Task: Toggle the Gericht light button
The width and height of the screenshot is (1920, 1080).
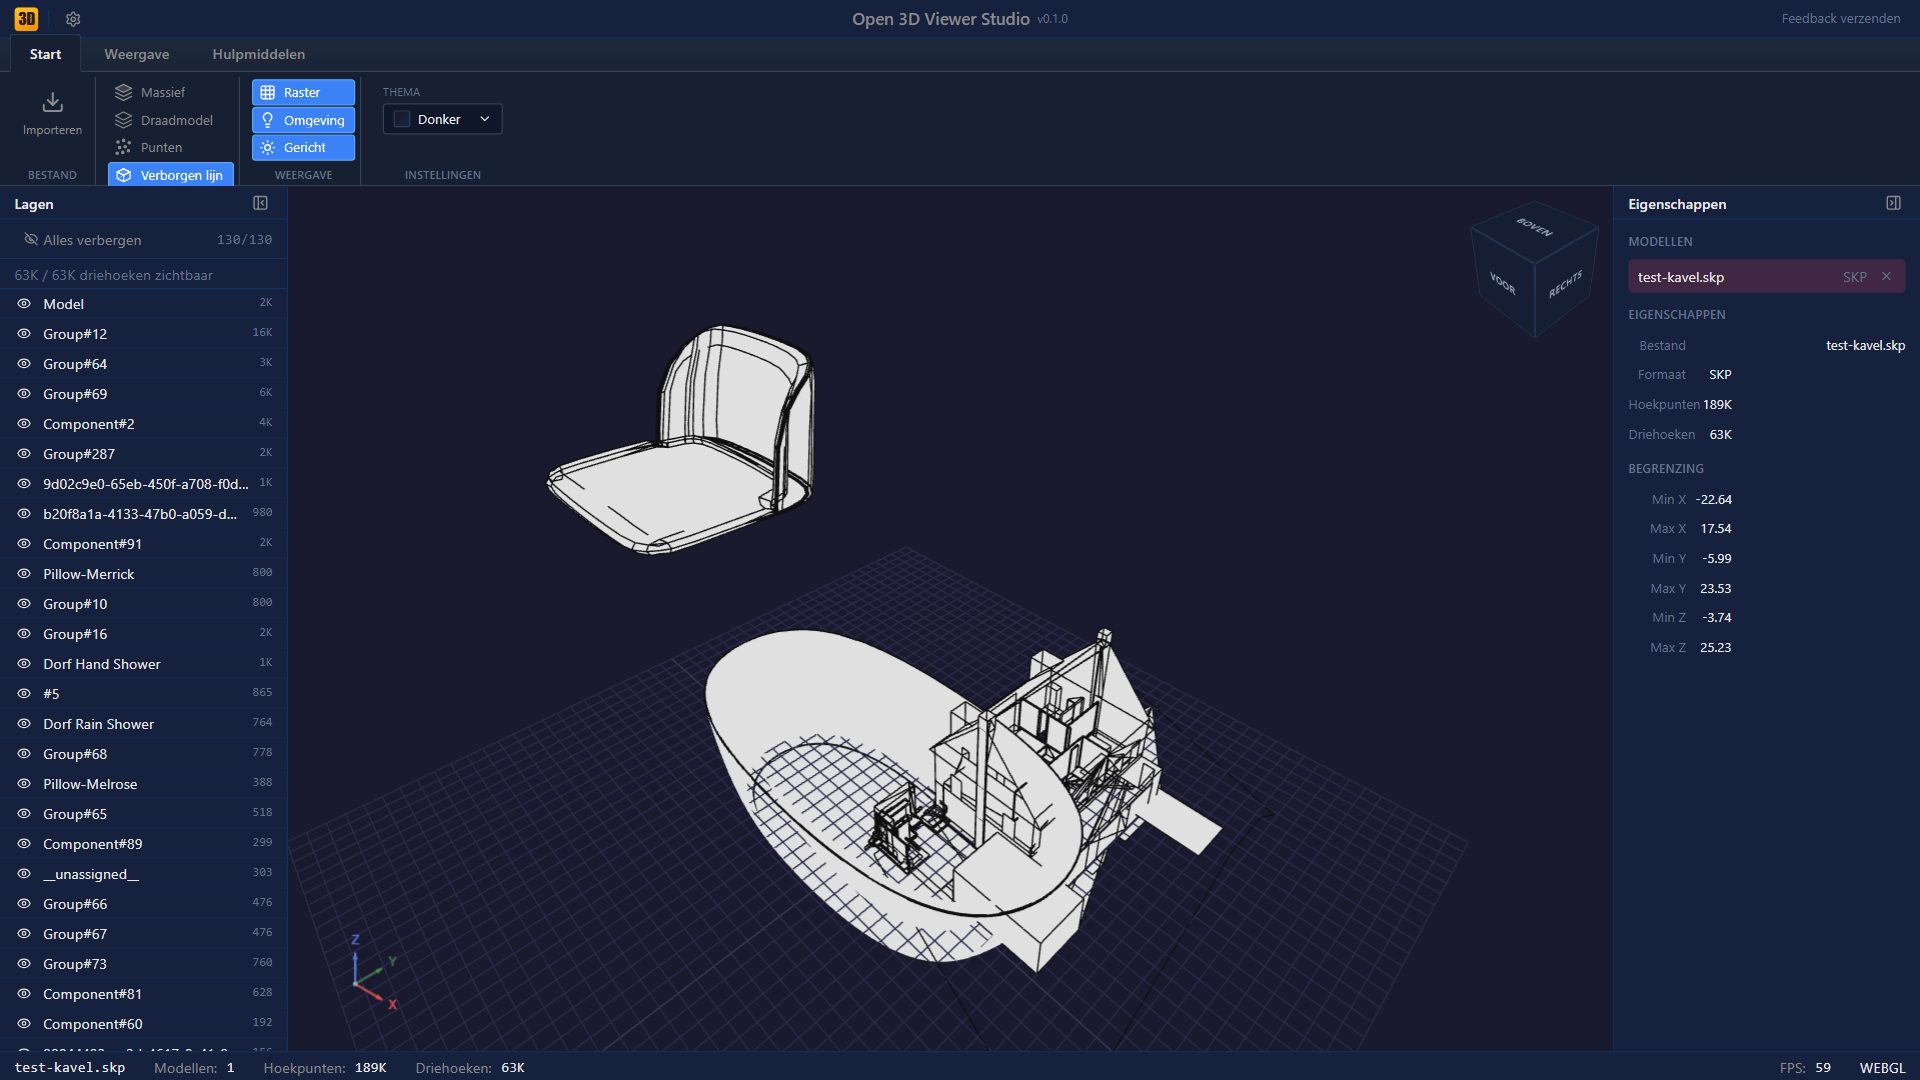Action: pyautogui.click(x=303, y=147)
